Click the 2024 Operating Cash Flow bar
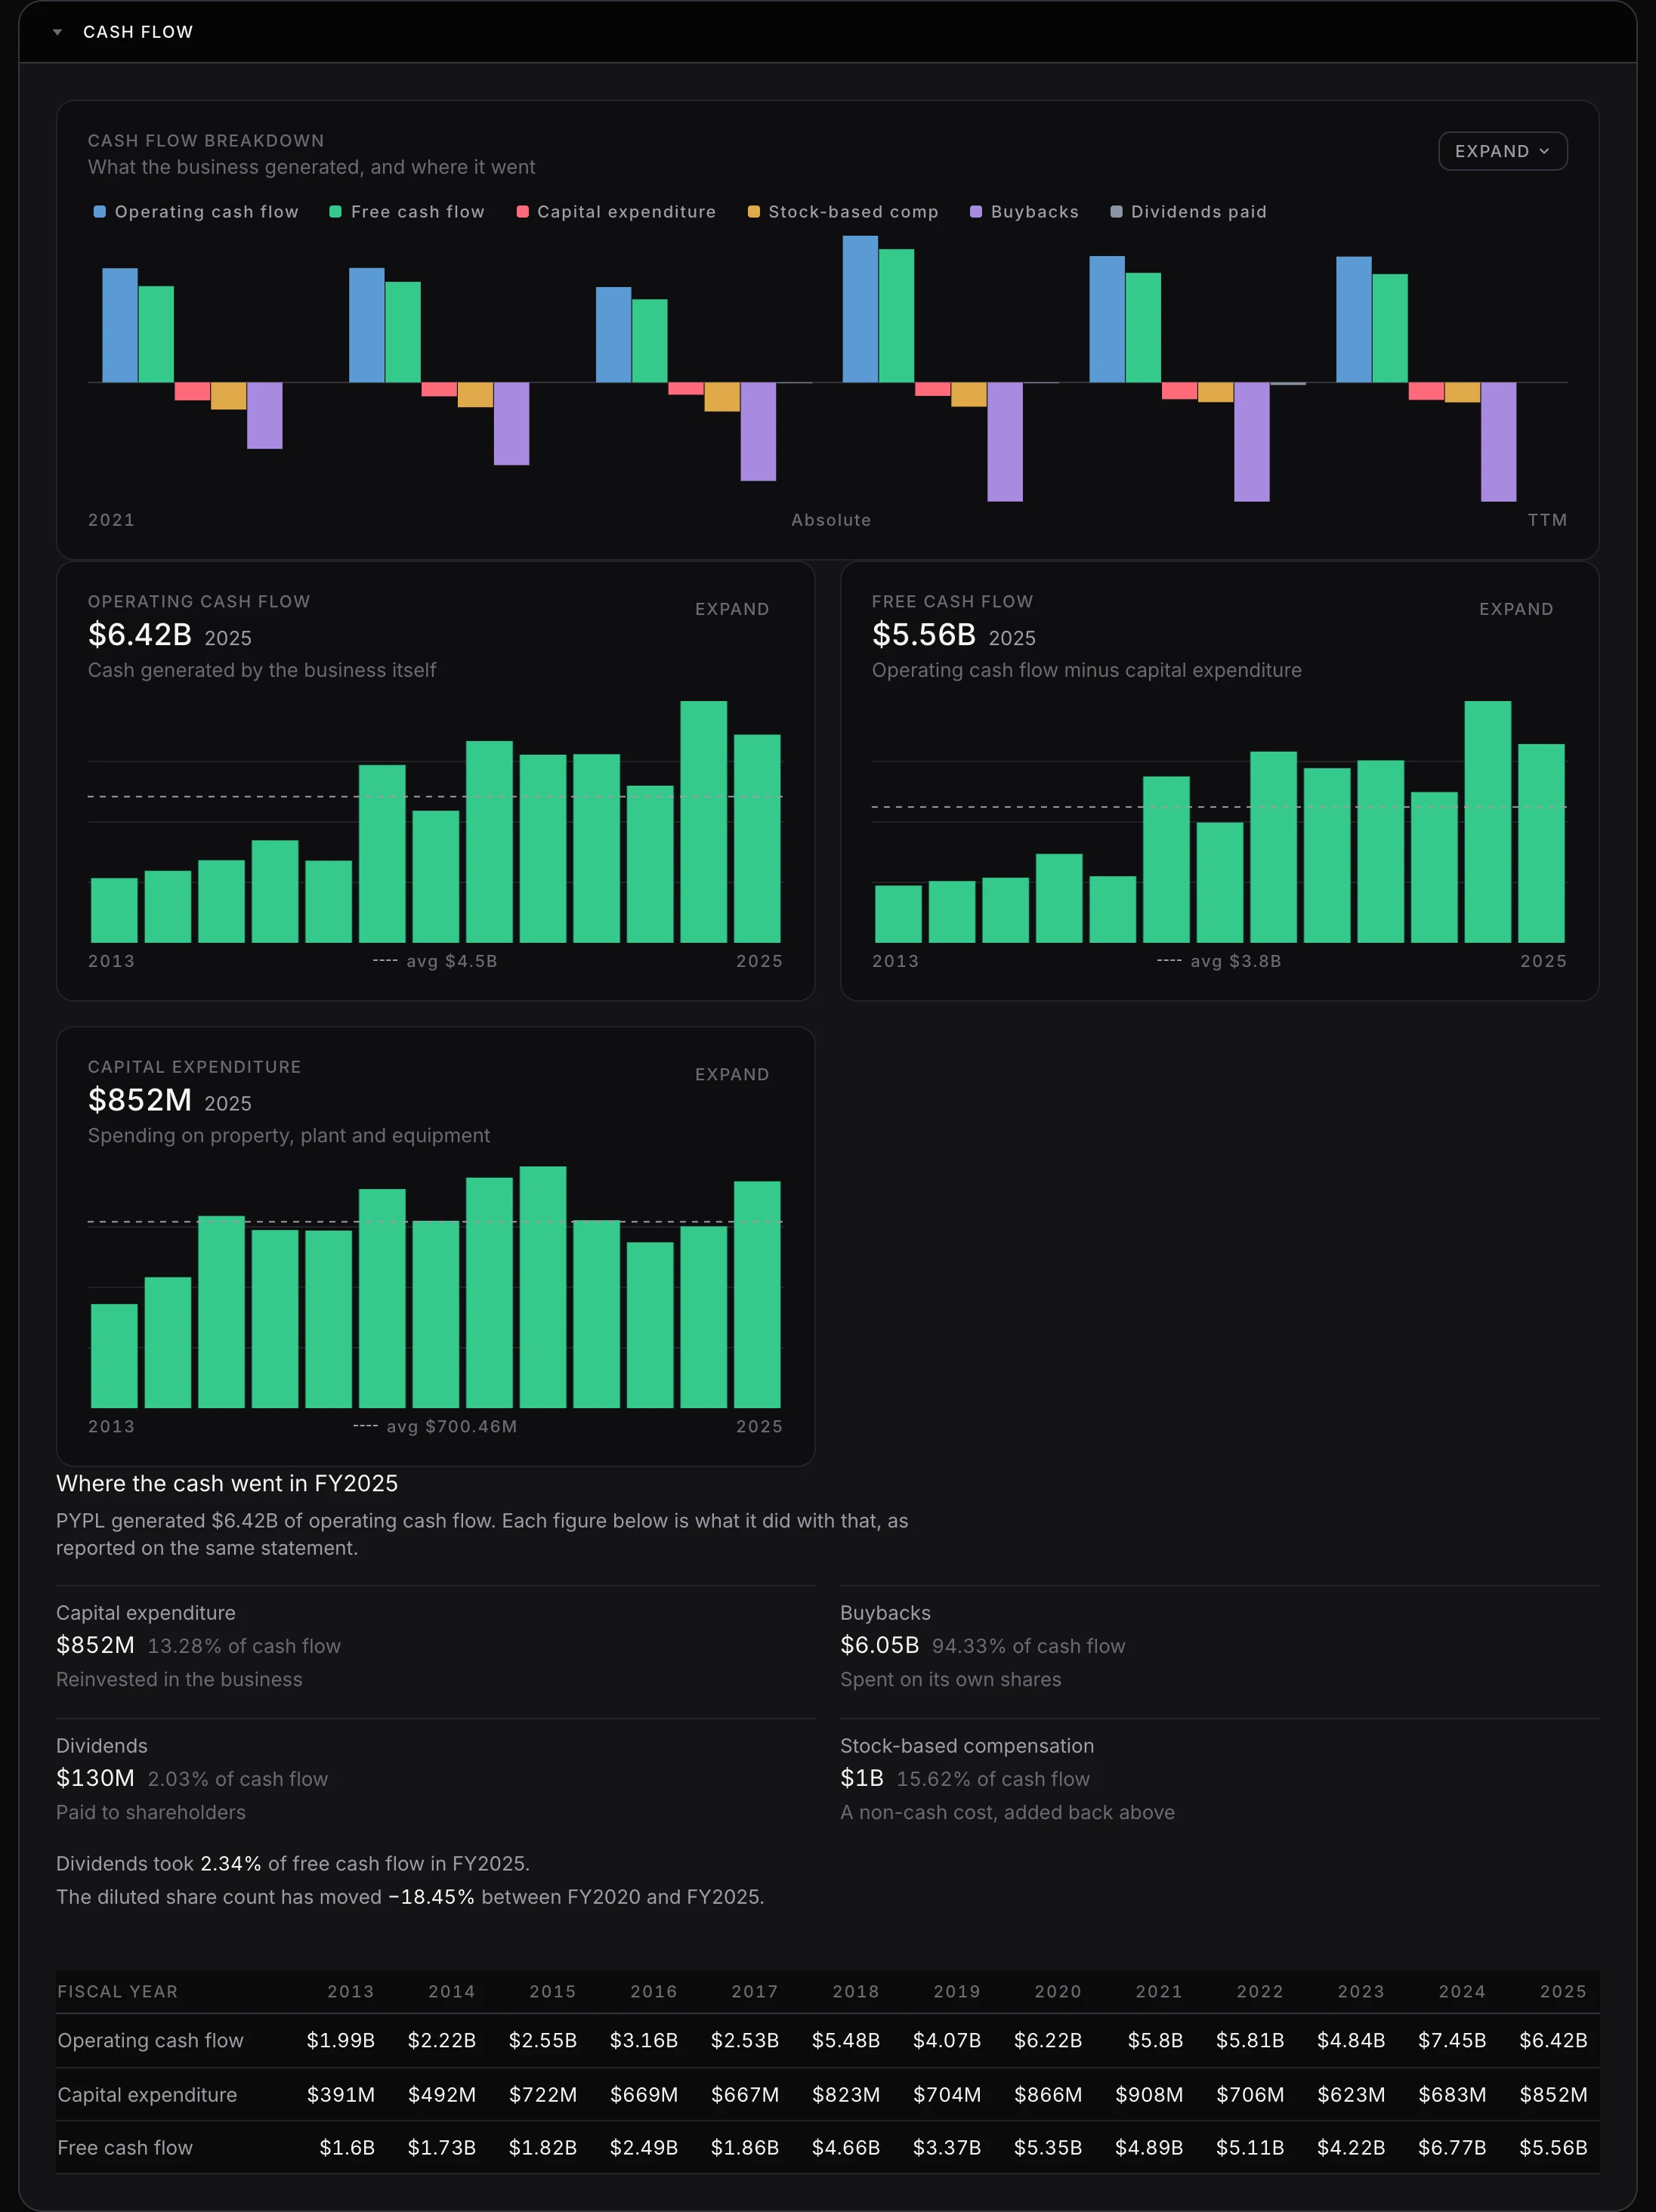This screenshot has height=2212, width=1656. pos(703,822)
